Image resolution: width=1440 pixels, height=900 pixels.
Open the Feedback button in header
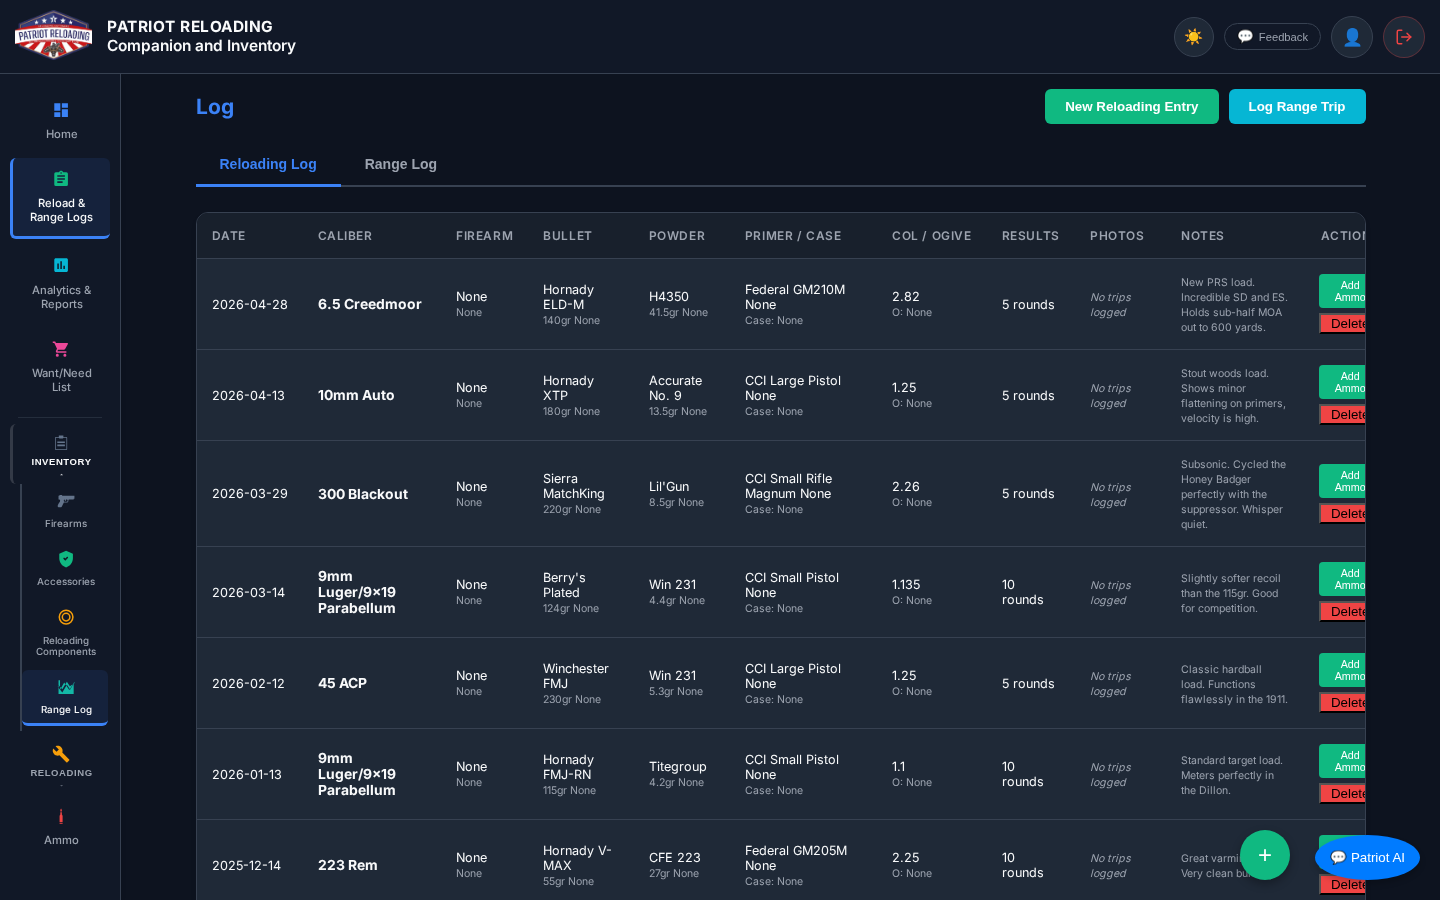tap(1272, 37)
